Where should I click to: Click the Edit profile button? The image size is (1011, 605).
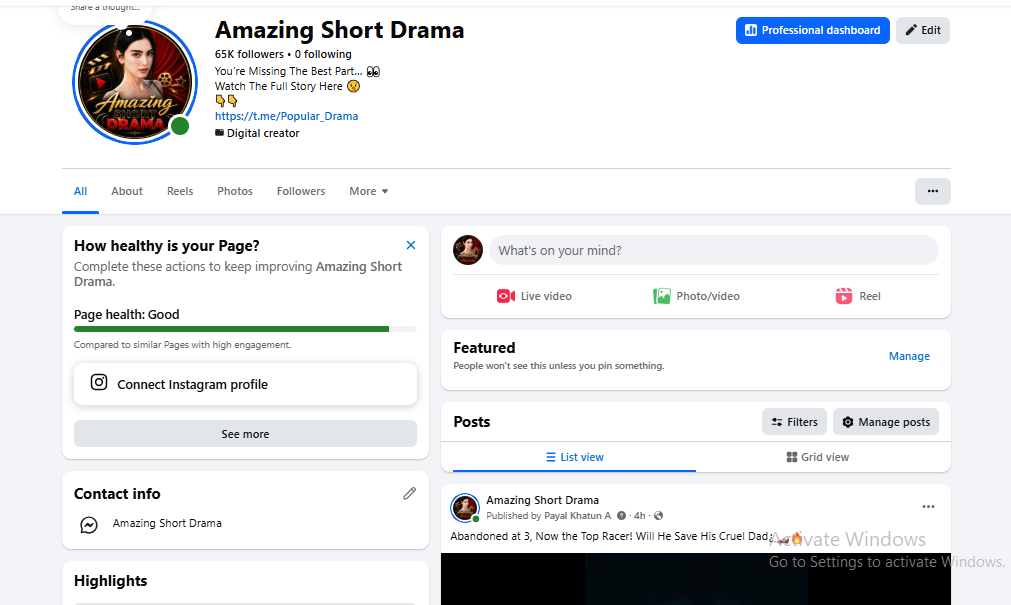tap(923, 30)
